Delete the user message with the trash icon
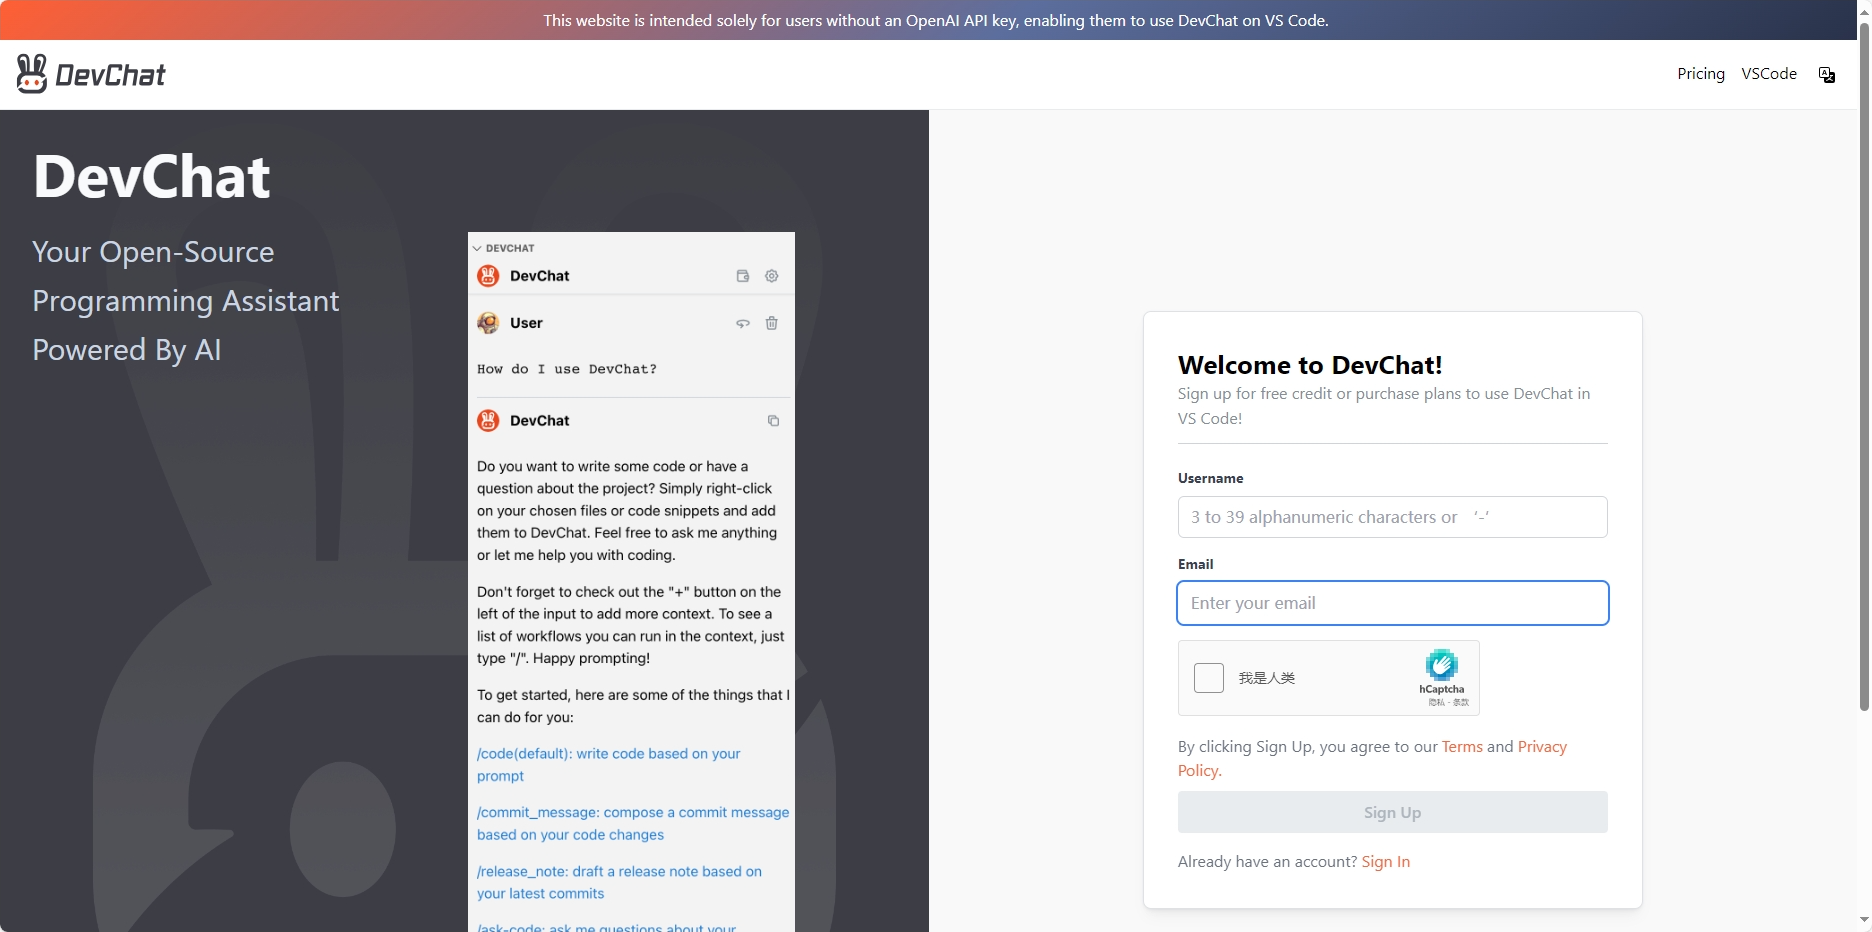 click(x=771, y=323)
